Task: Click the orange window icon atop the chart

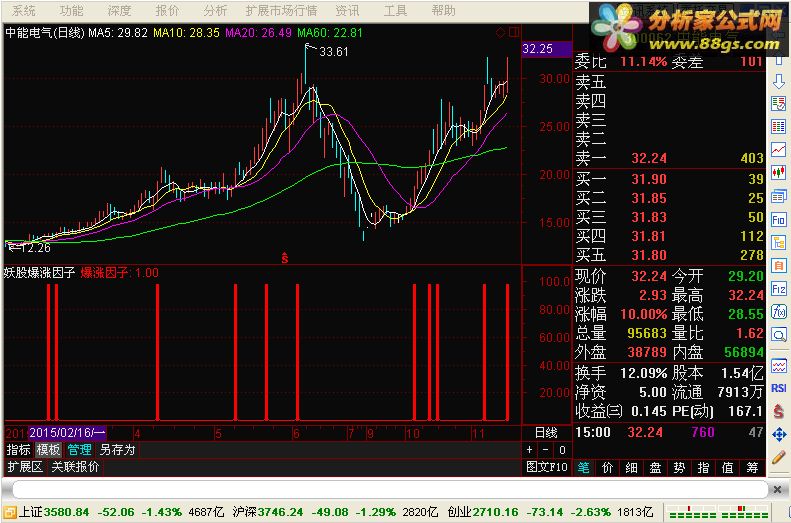Action: [x=514, y=32]
